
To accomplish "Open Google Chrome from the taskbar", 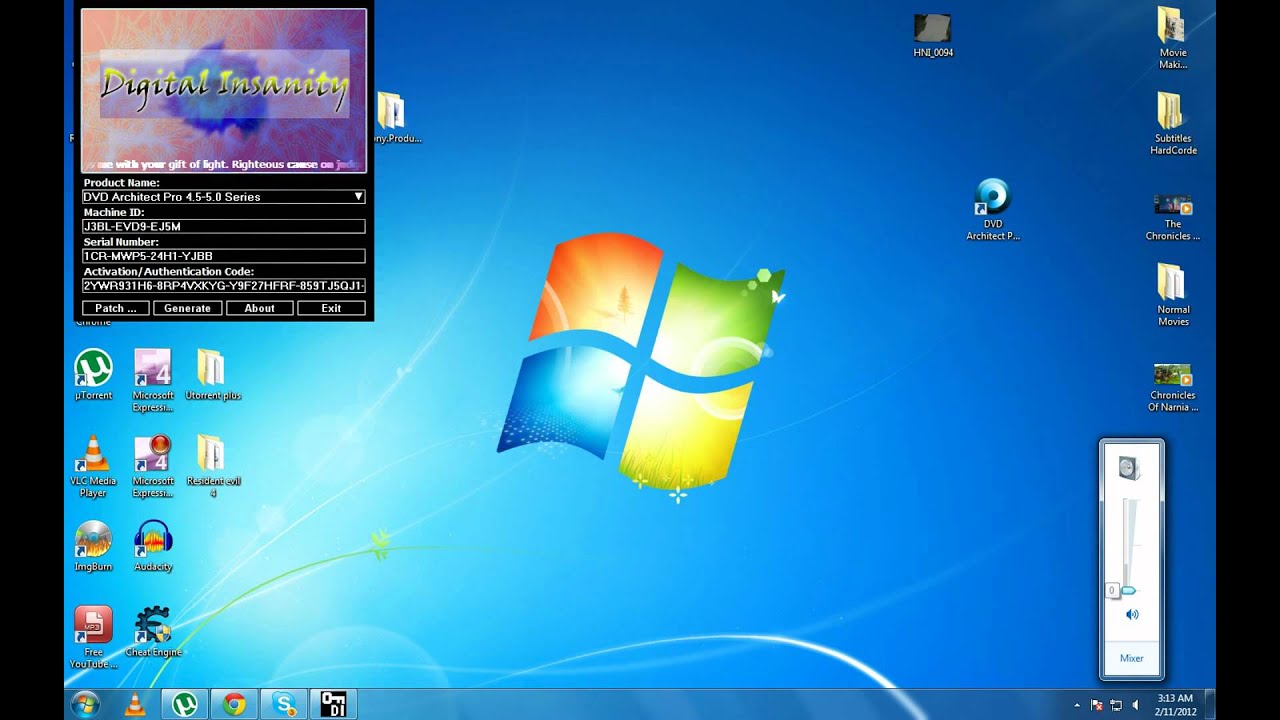I will (234, 704).
